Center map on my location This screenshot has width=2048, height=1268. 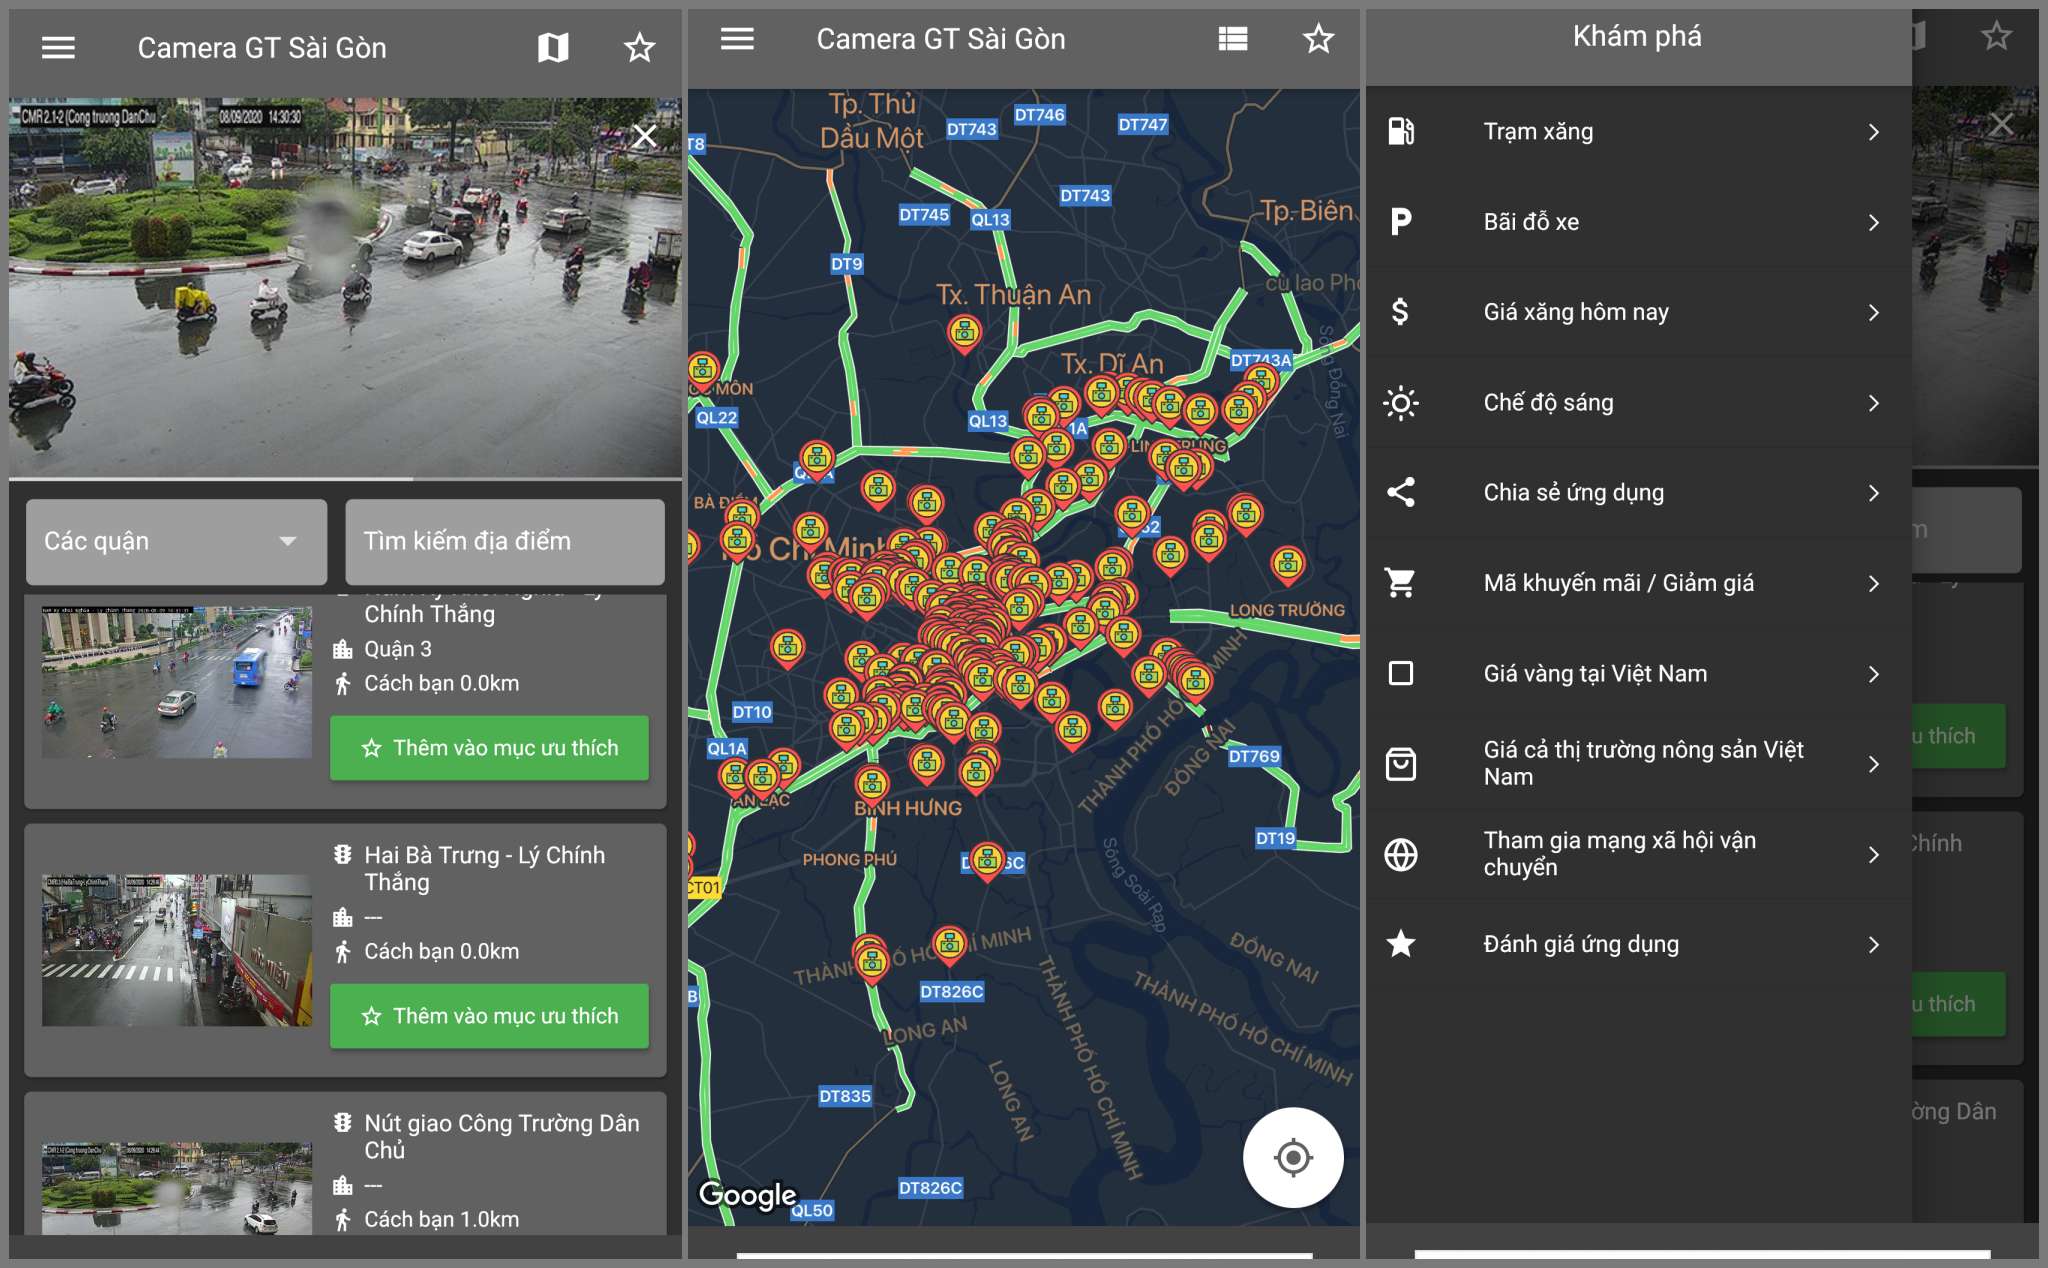[1293, 1158]
